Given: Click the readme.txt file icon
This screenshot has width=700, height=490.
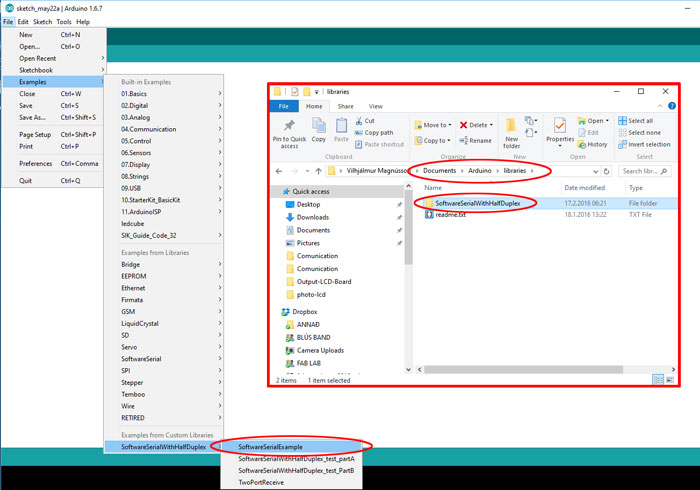Looking at the screenshot, I should (x=429, y=215).
